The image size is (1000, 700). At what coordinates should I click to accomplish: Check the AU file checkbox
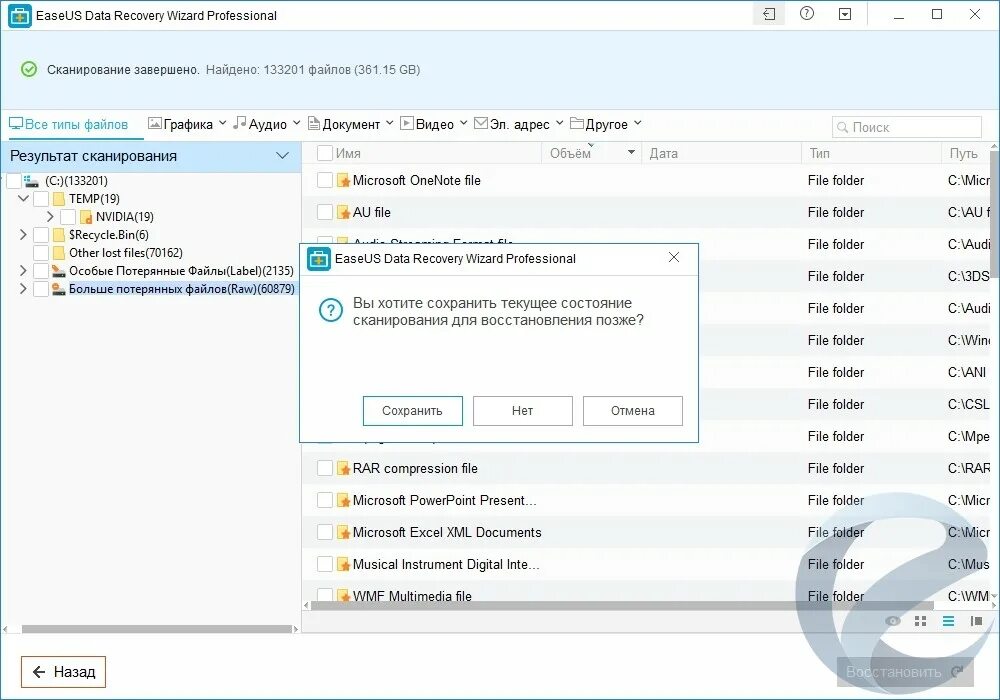325,212
